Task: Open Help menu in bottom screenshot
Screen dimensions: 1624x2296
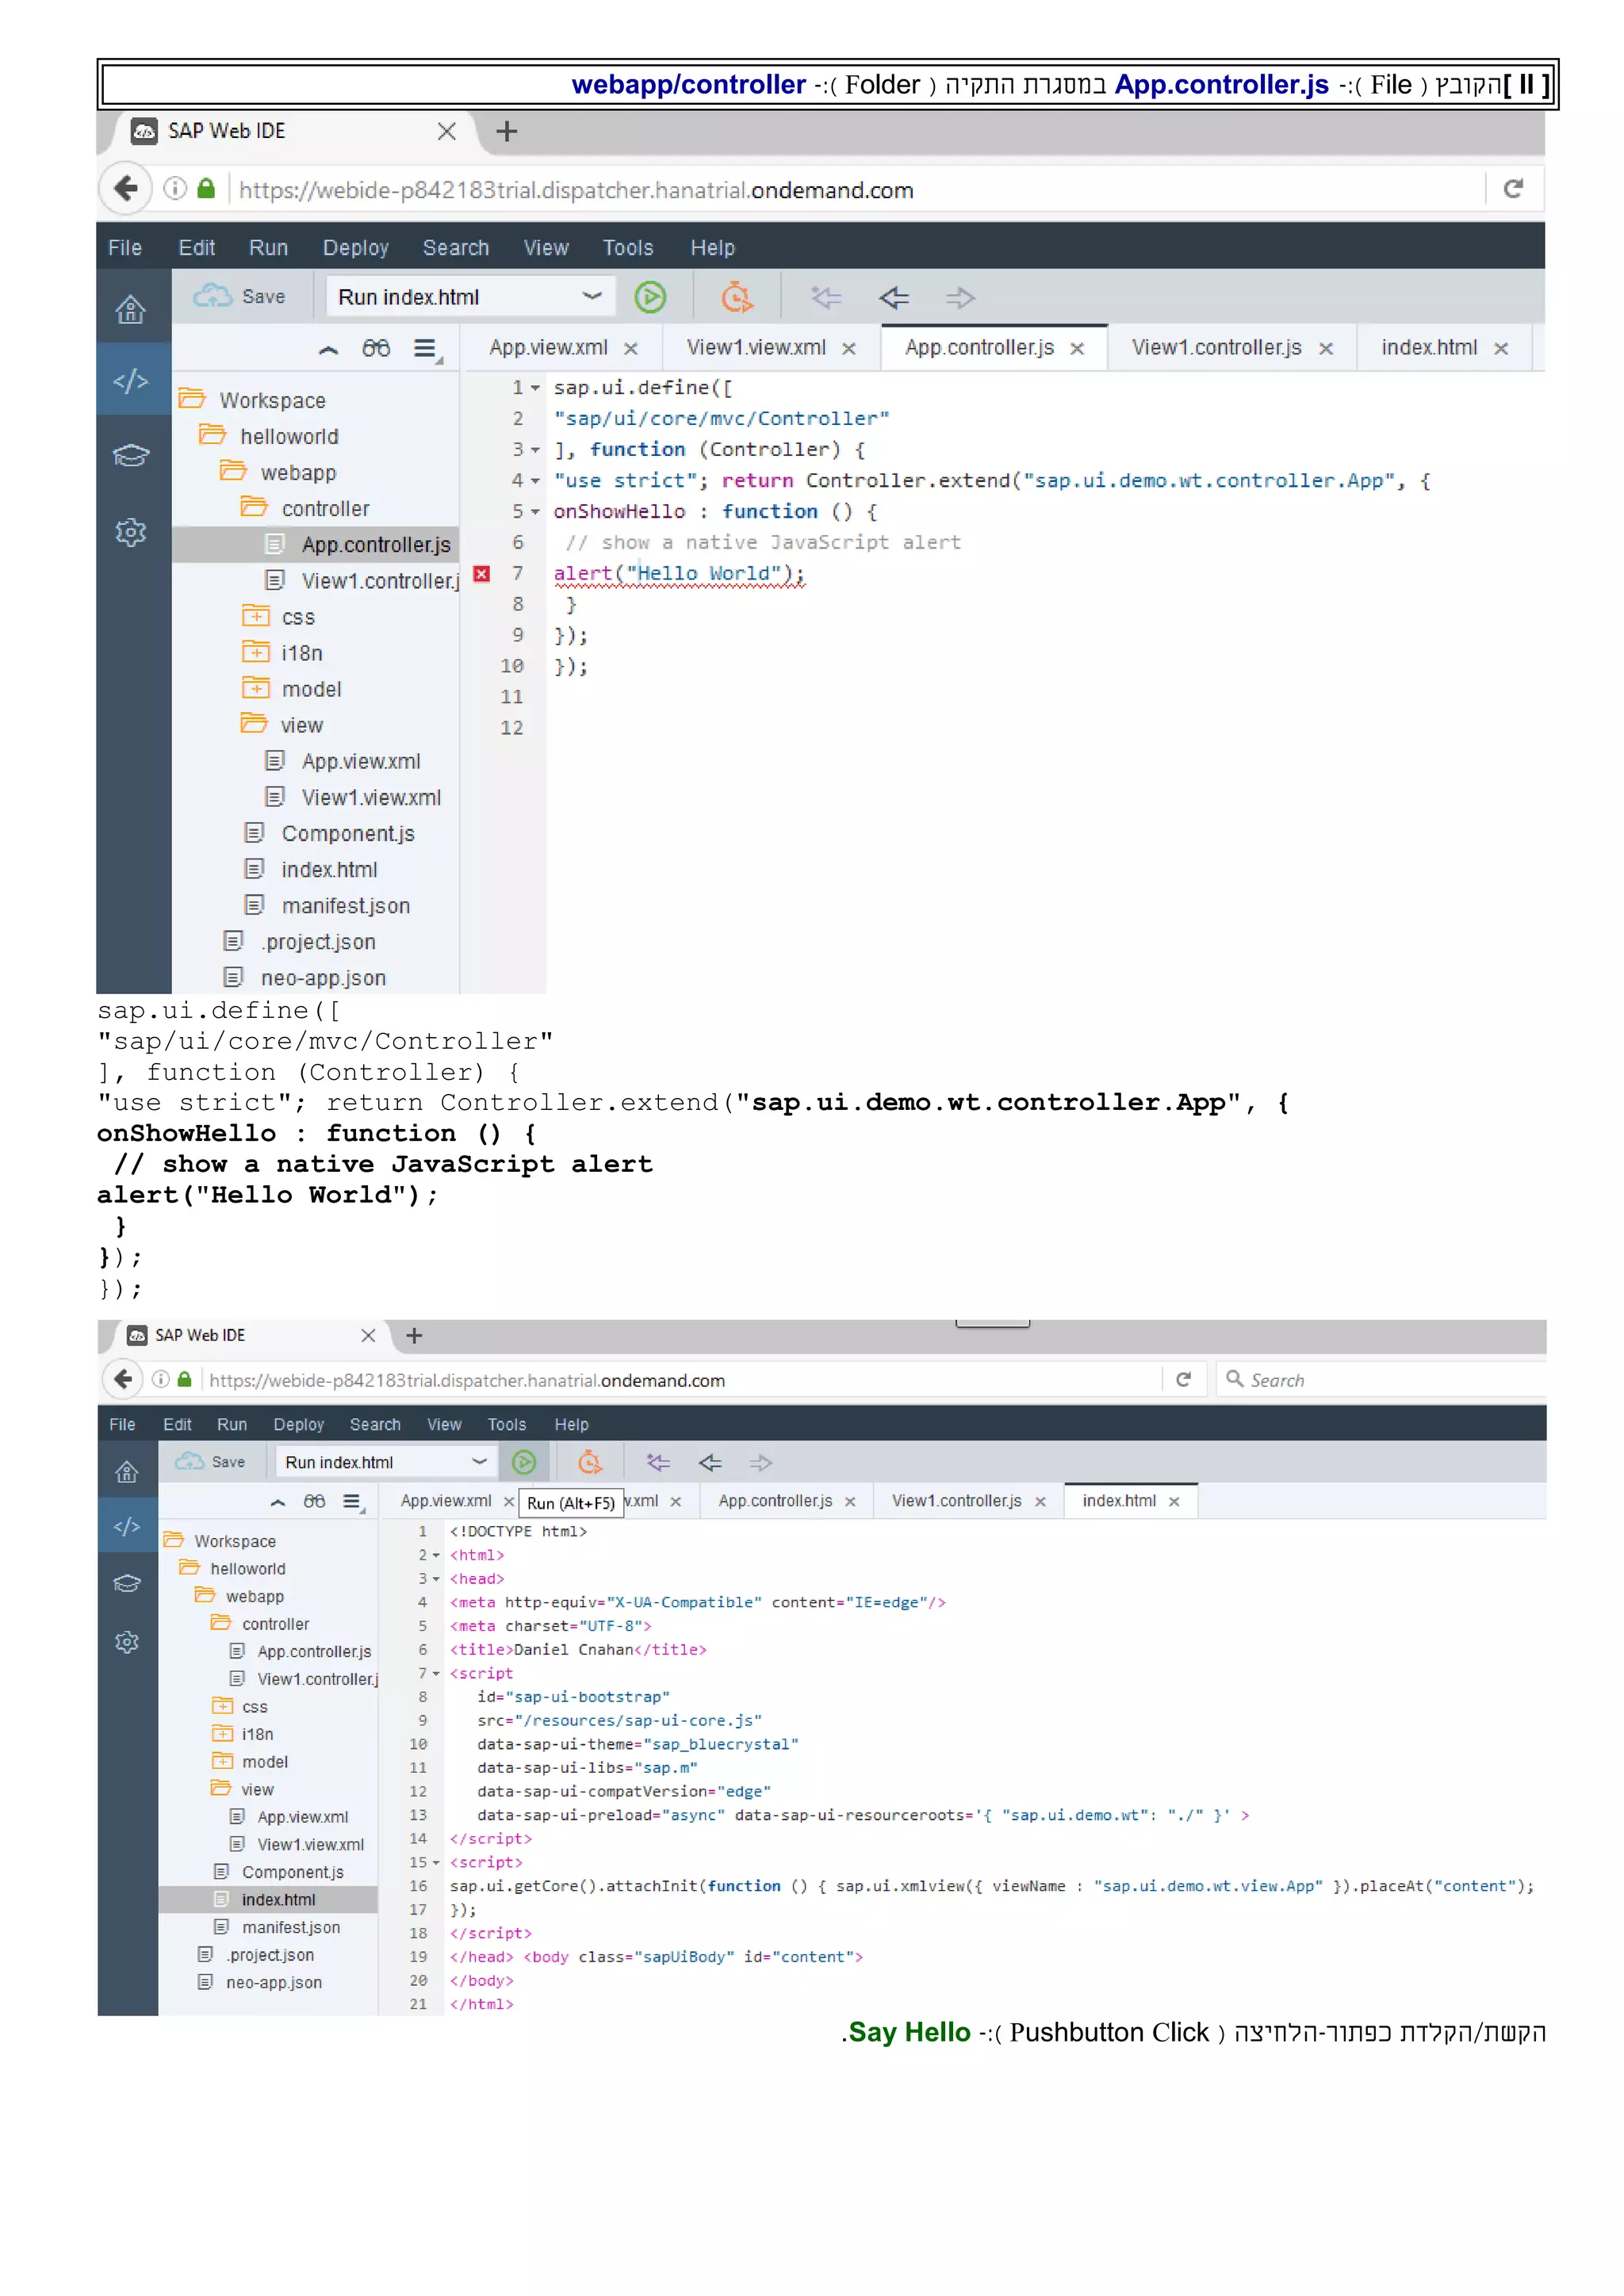Action: click(x=572, y=1425)
